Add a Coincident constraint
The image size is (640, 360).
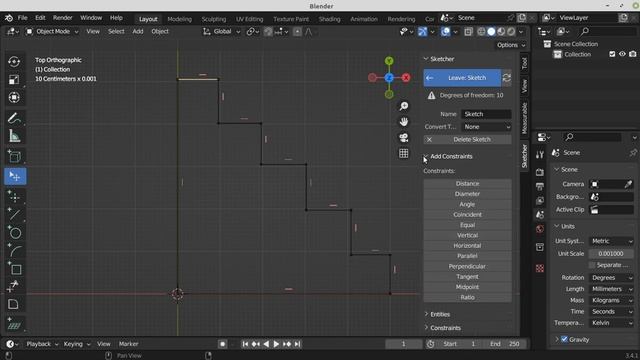pos(467,215)
